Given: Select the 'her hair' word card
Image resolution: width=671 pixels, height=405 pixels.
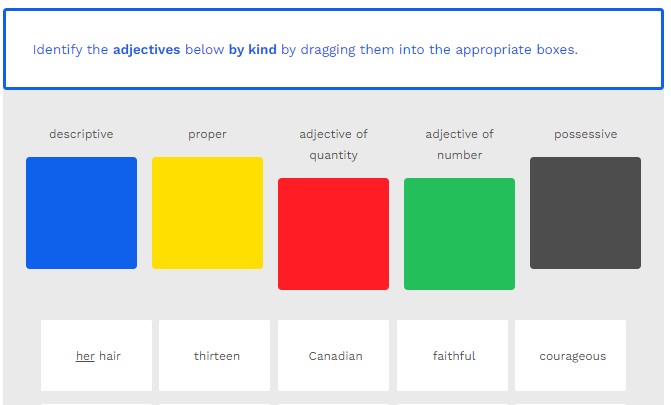Looking at the screenshot, I should (x=97, y=356).
